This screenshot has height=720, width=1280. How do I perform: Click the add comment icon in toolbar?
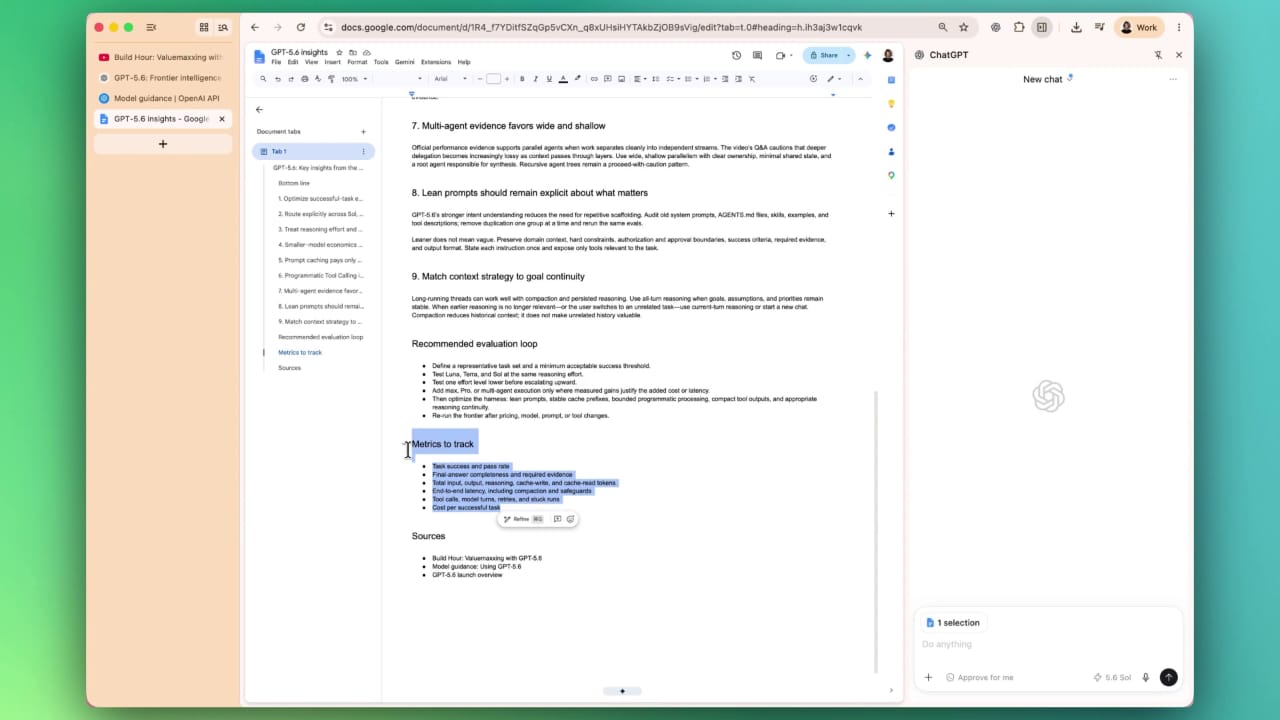pyautogui.click(x=607, y=79)
